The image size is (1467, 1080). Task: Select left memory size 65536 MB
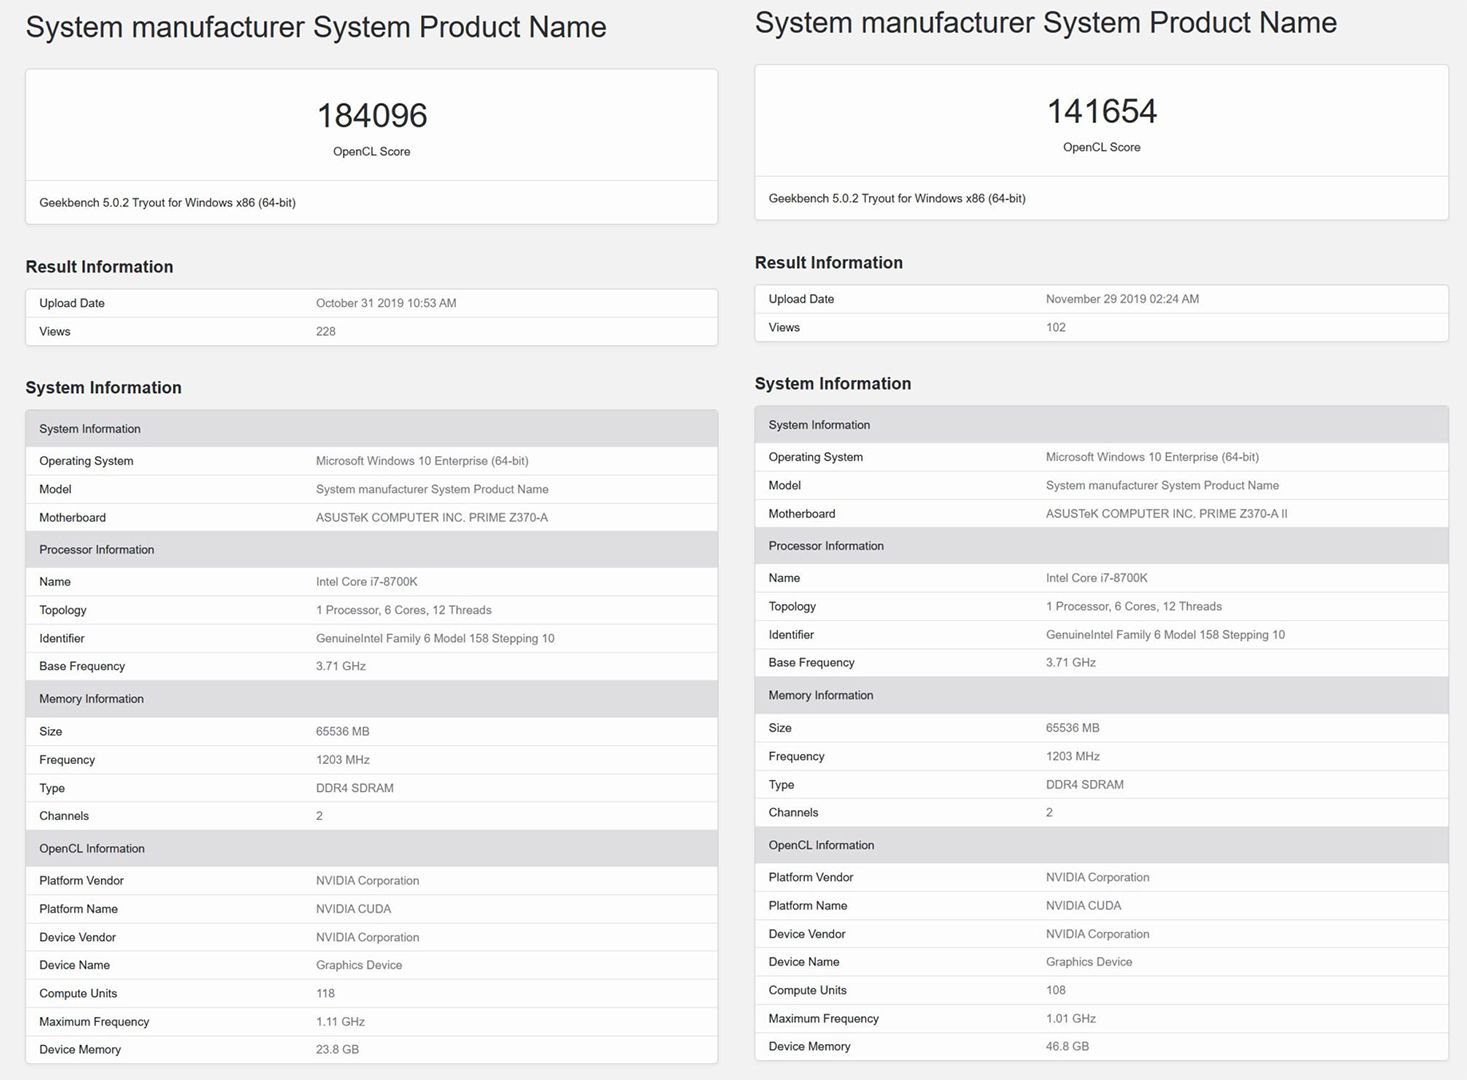click(x=343, y=731)
